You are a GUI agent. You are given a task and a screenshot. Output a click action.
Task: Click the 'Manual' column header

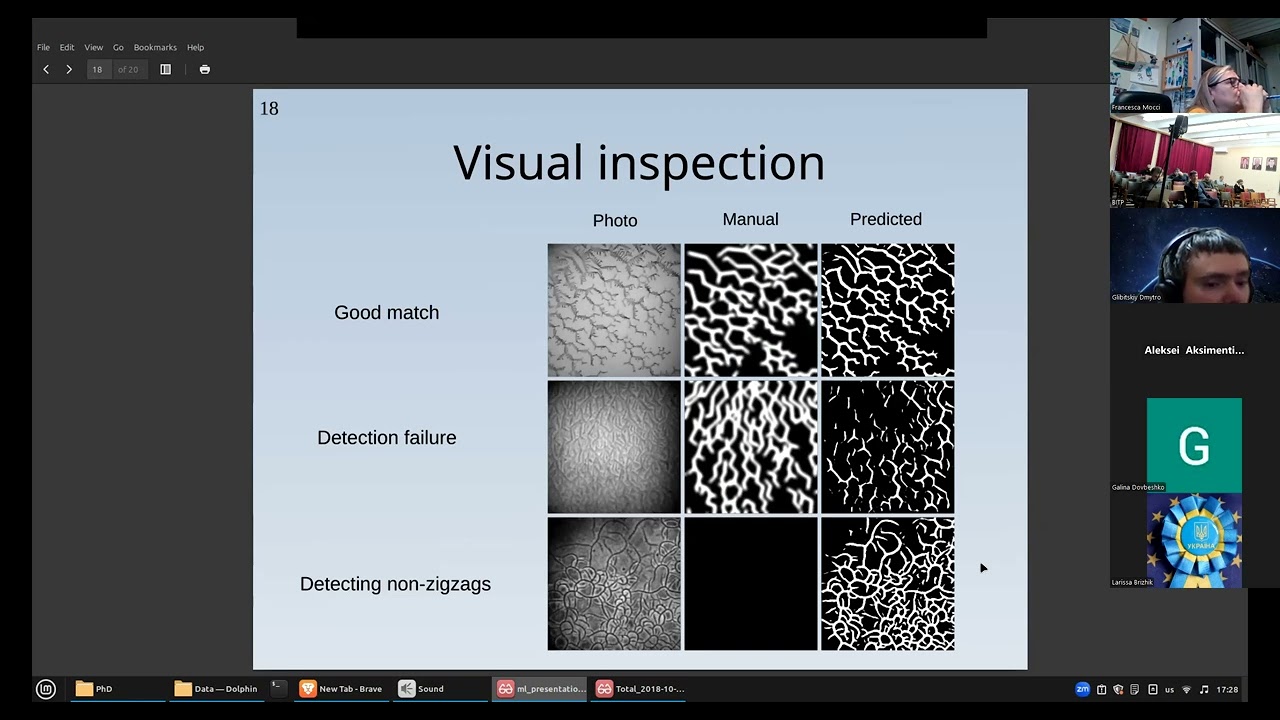751,219
